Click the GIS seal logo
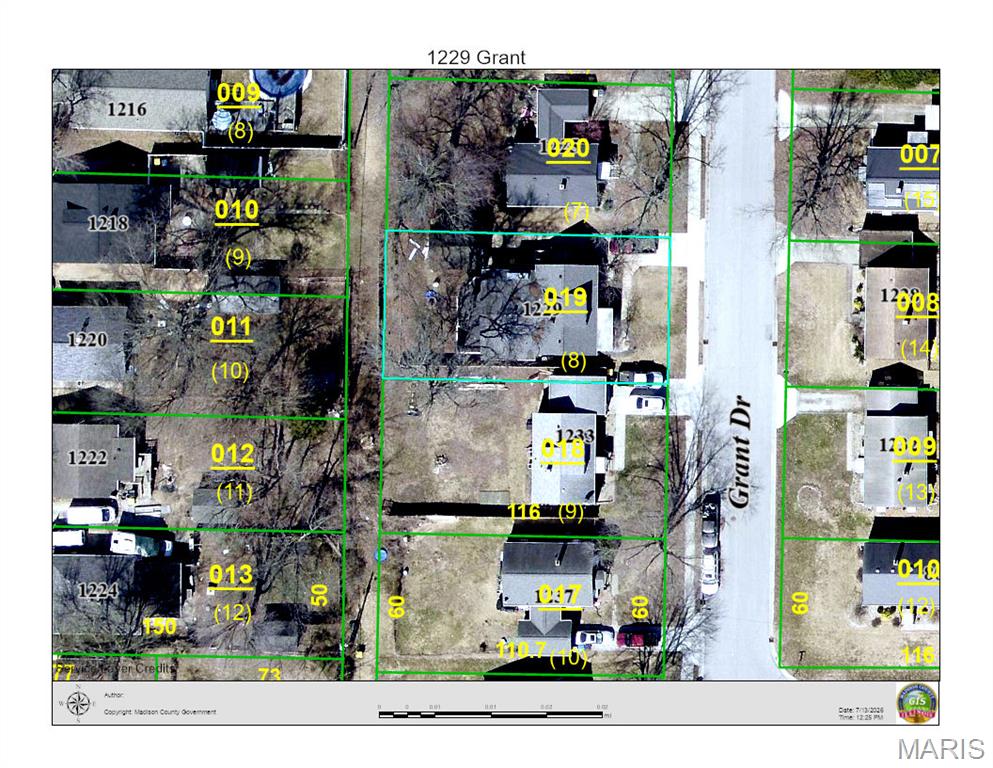The height and width of the screenshot is (768, 993). pos(917,703)
